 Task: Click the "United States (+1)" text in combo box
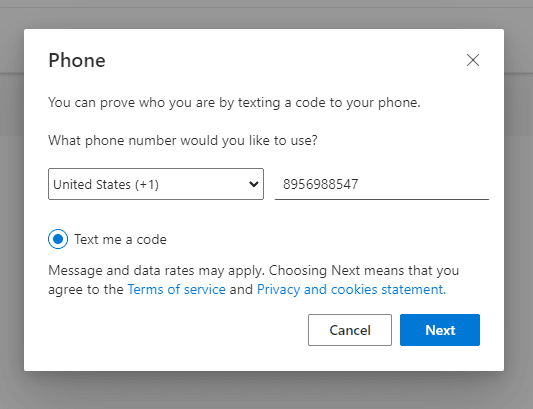(106, 184)
